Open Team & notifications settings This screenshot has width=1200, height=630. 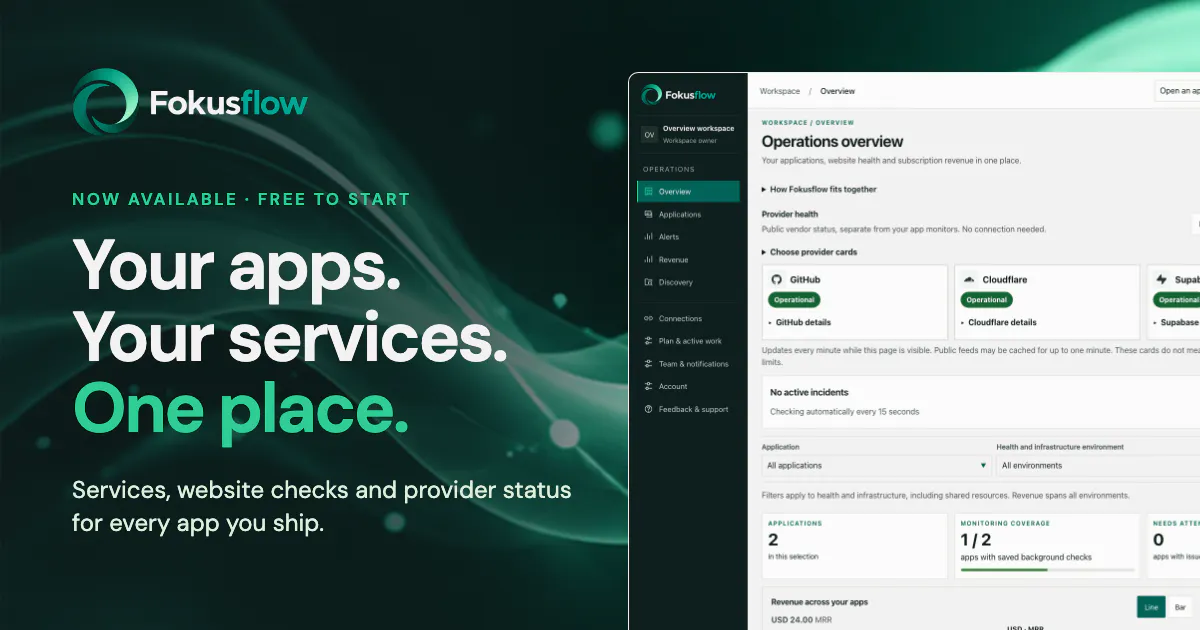click(688, 364)
